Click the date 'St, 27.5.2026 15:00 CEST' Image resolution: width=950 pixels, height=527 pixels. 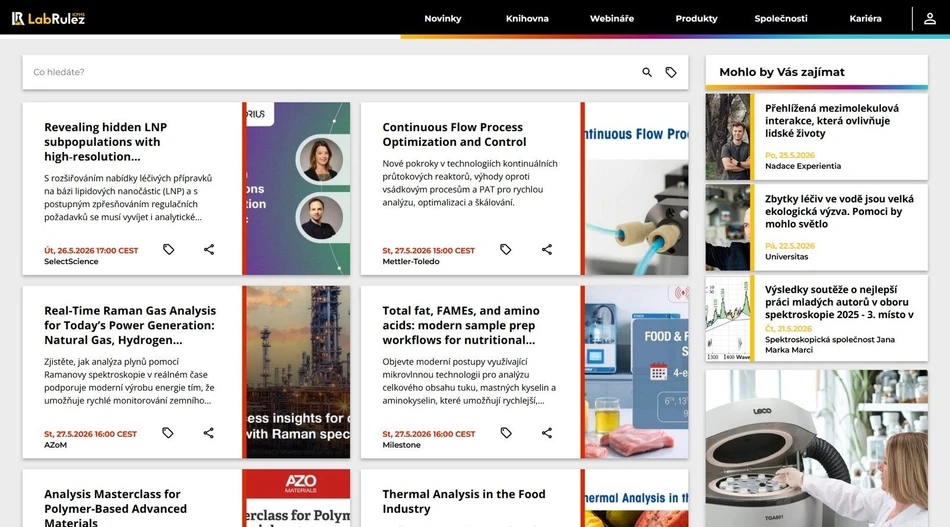click(428, 250)
